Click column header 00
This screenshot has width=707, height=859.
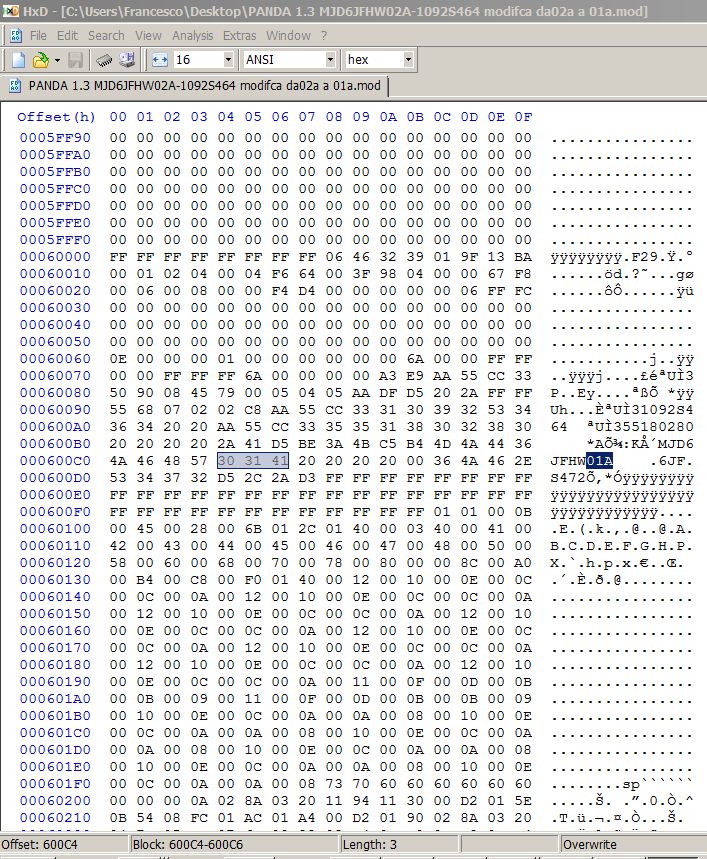coord(118,117)
